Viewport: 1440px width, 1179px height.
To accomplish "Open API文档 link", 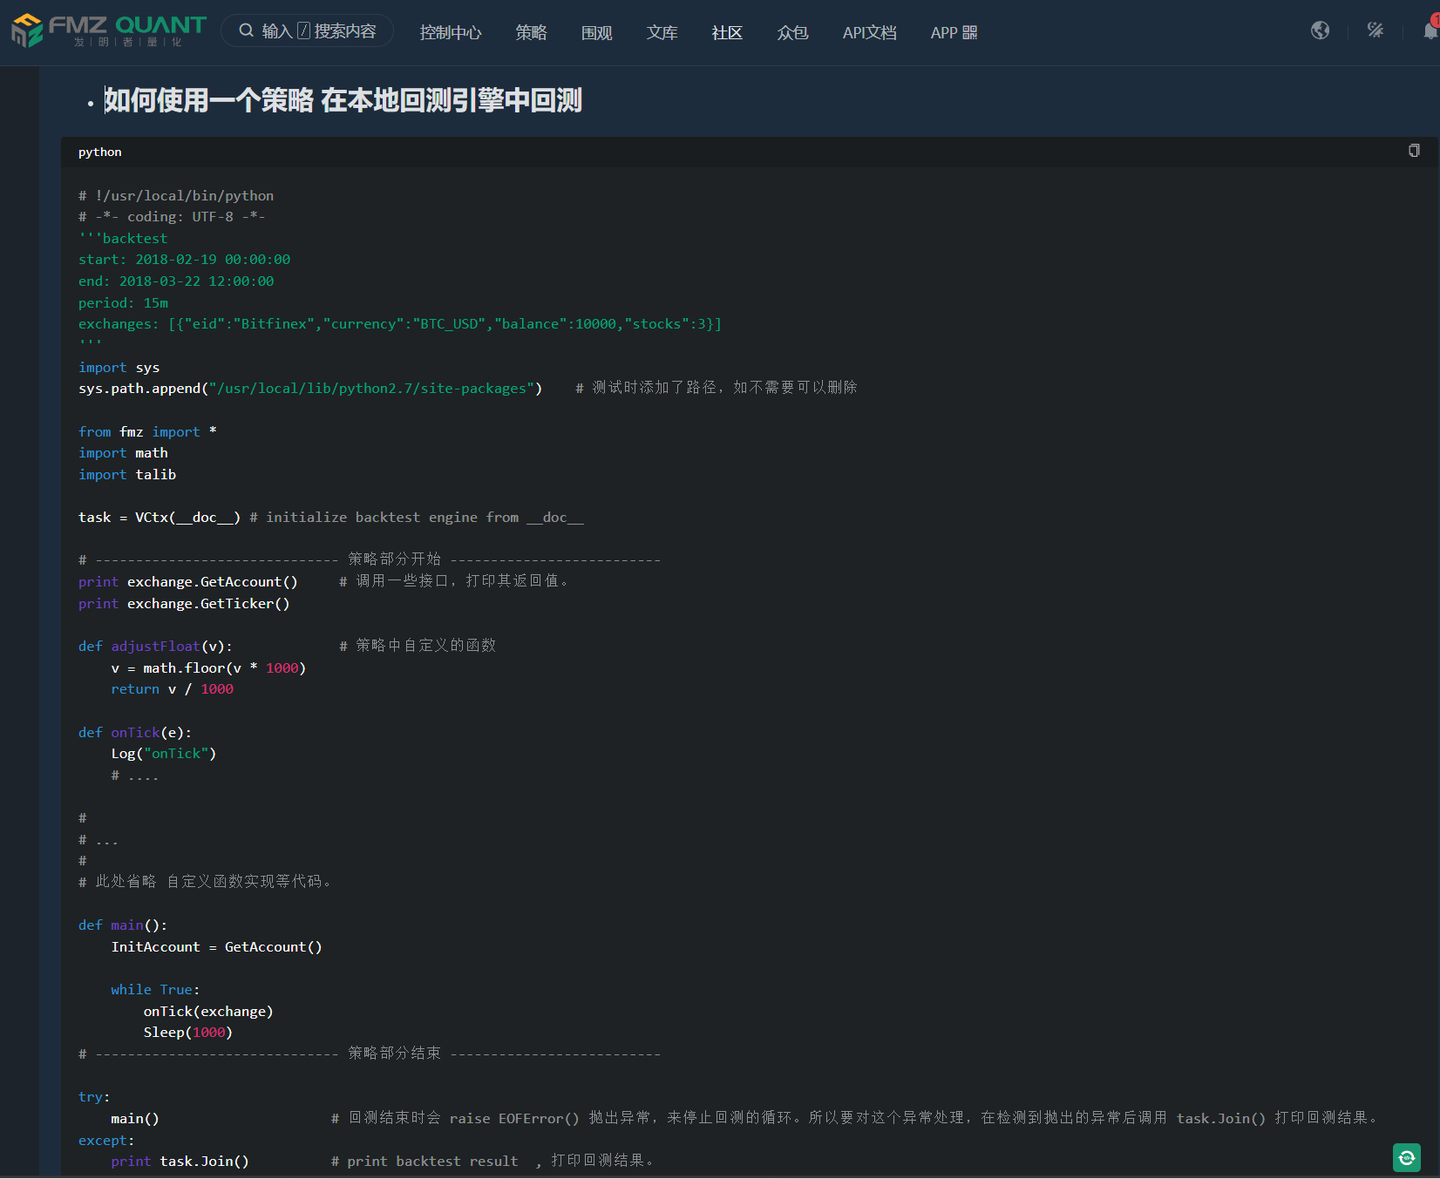I will (x=869, y=33).
